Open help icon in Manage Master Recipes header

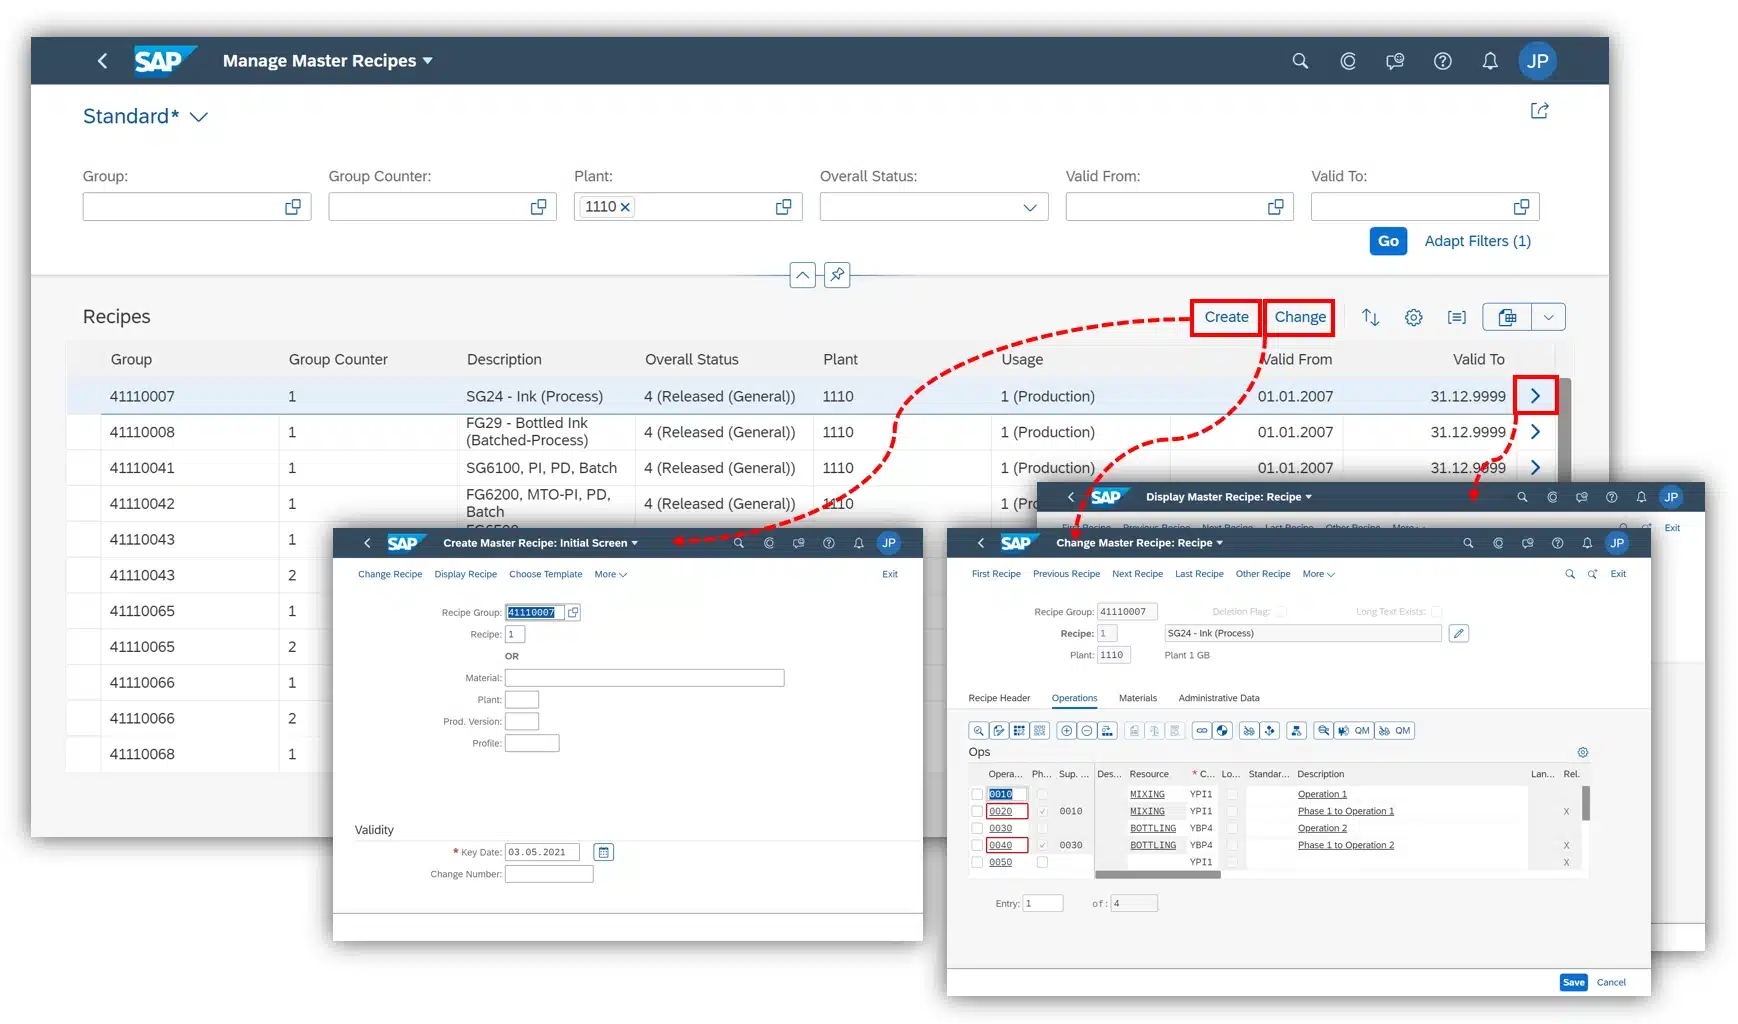pos(1442,61)
